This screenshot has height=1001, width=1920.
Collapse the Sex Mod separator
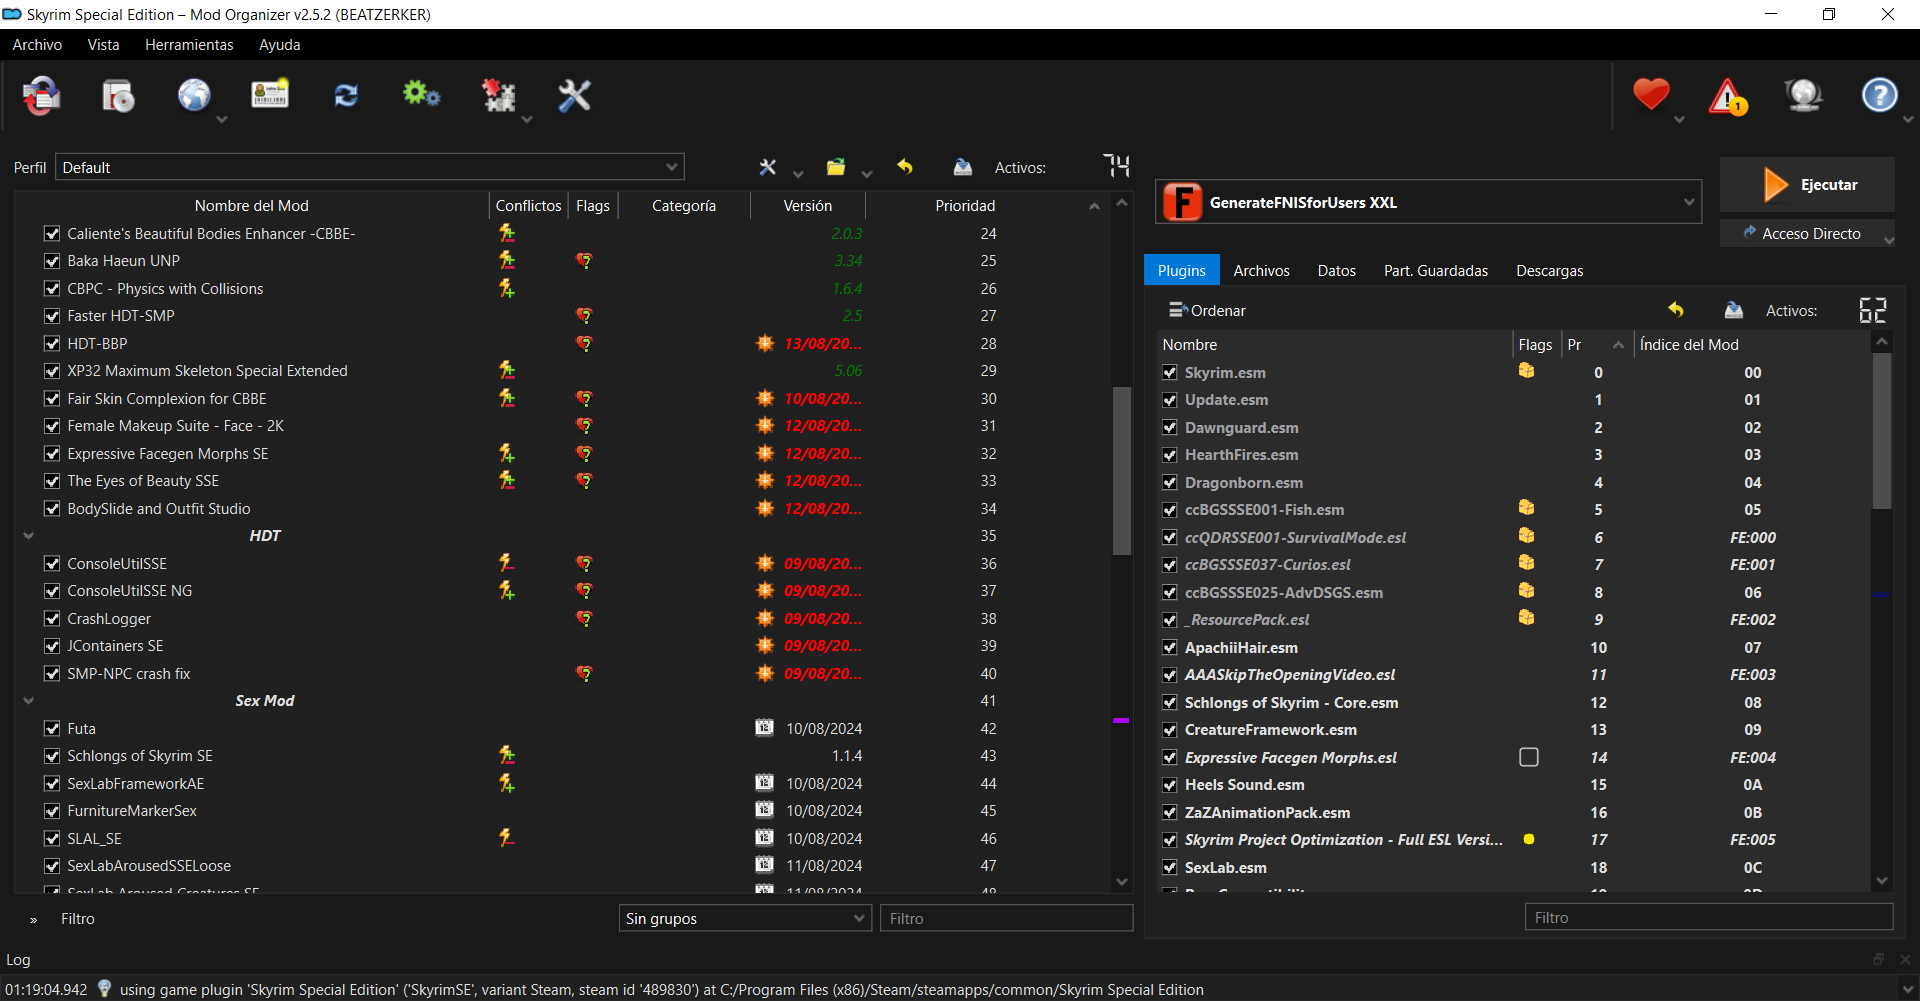[28, 701]
